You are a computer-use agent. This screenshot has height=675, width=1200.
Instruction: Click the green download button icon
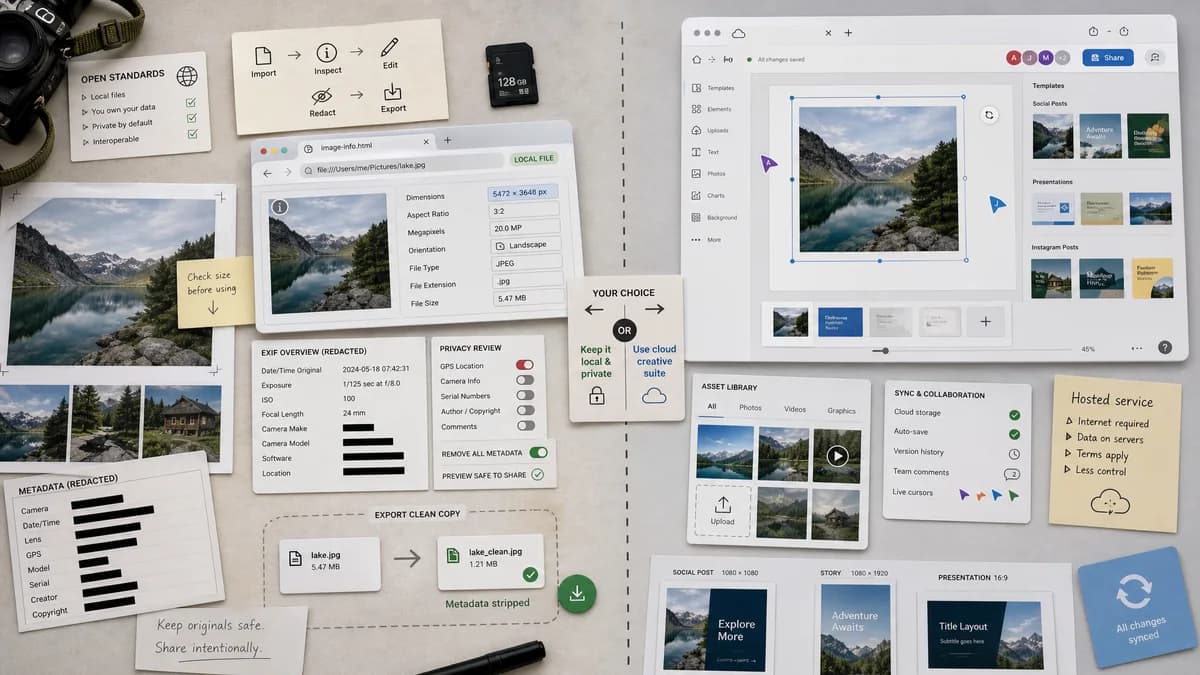(577, 594)
